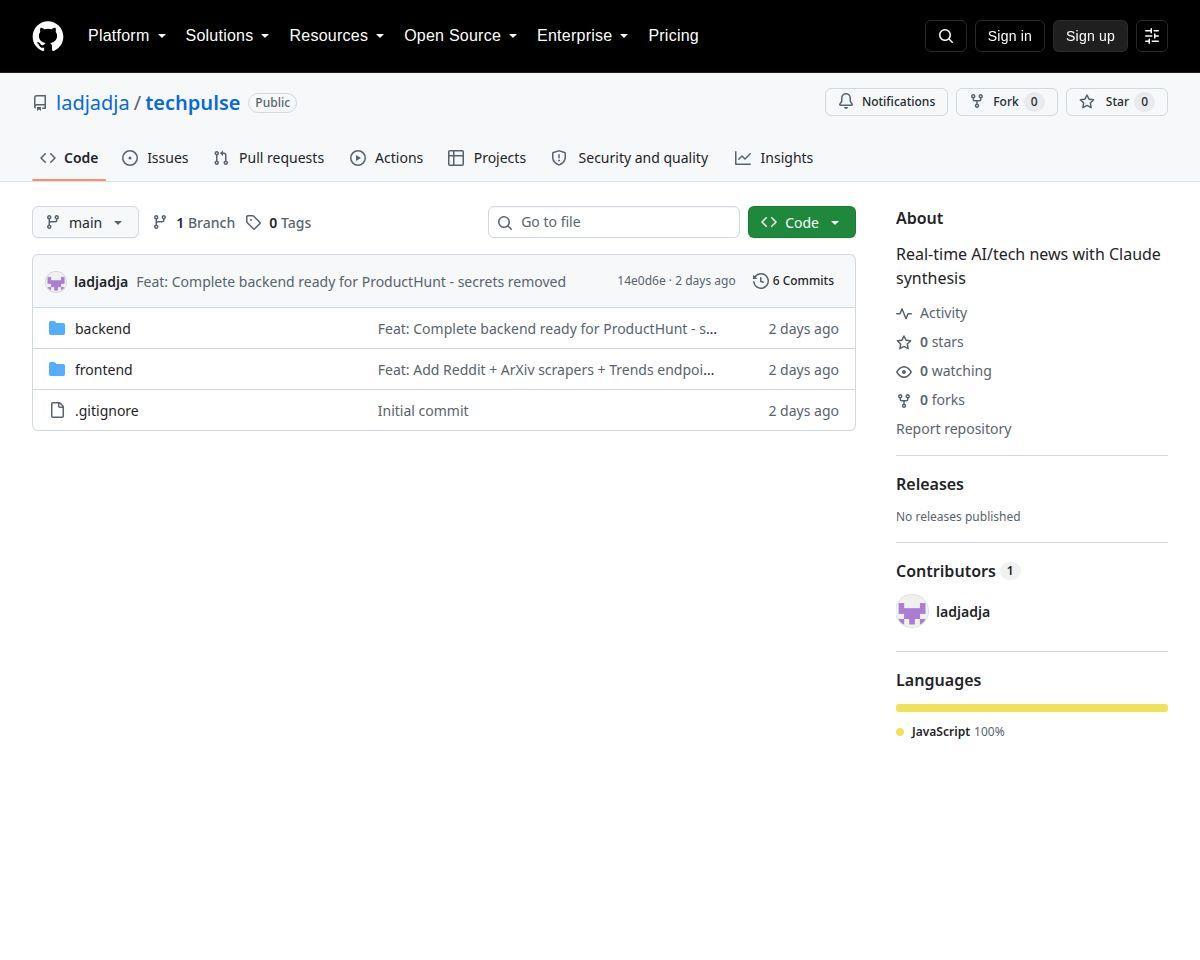Open the main branch selector dropdown
This screenshot has height=960, width=1200.
[x=85, y=223]
